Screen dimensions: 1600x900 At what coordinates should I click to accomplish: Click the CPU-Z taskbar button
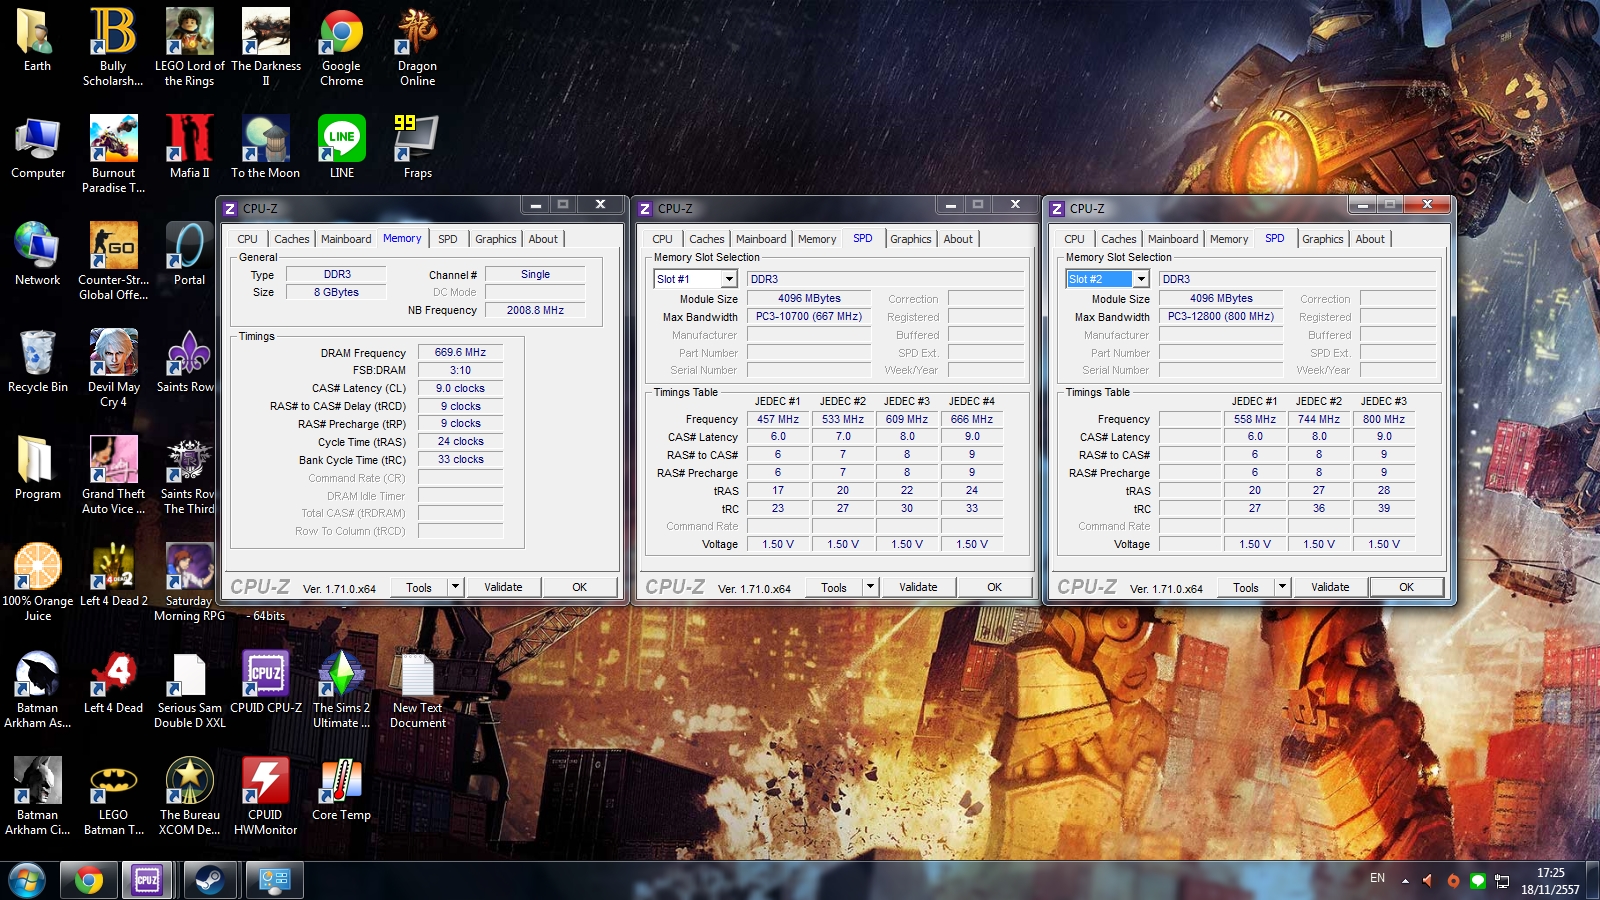pyautogui.click(x=147, y=880)
